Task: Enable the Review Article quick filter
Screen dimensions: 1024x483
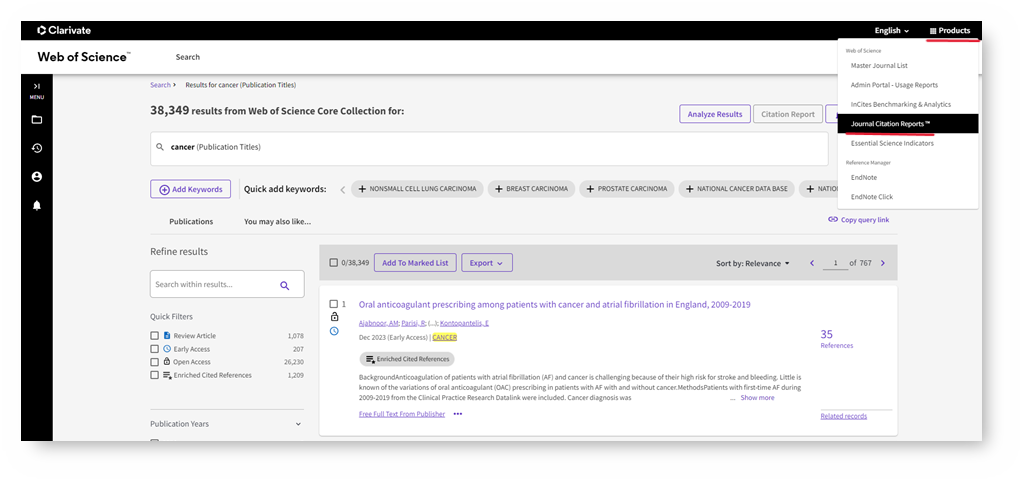Action: click(155, 335)
